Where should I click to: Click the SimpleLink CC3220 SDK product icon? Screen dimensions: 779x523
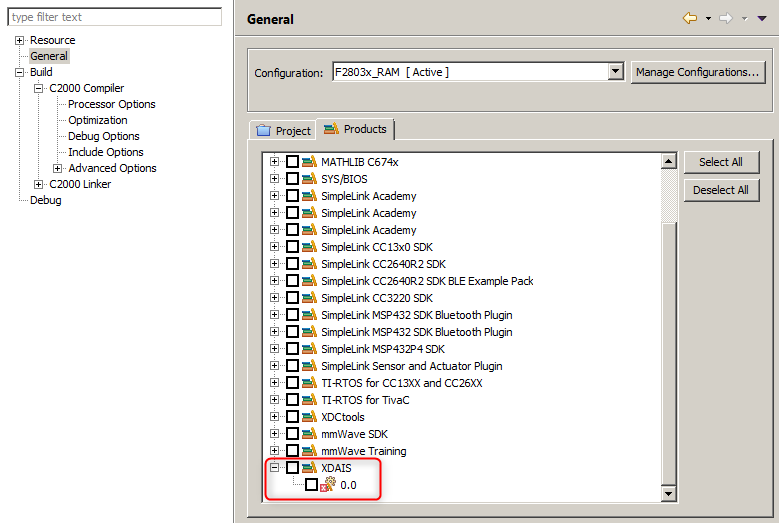pyautogui.click(x=309, y=298)
